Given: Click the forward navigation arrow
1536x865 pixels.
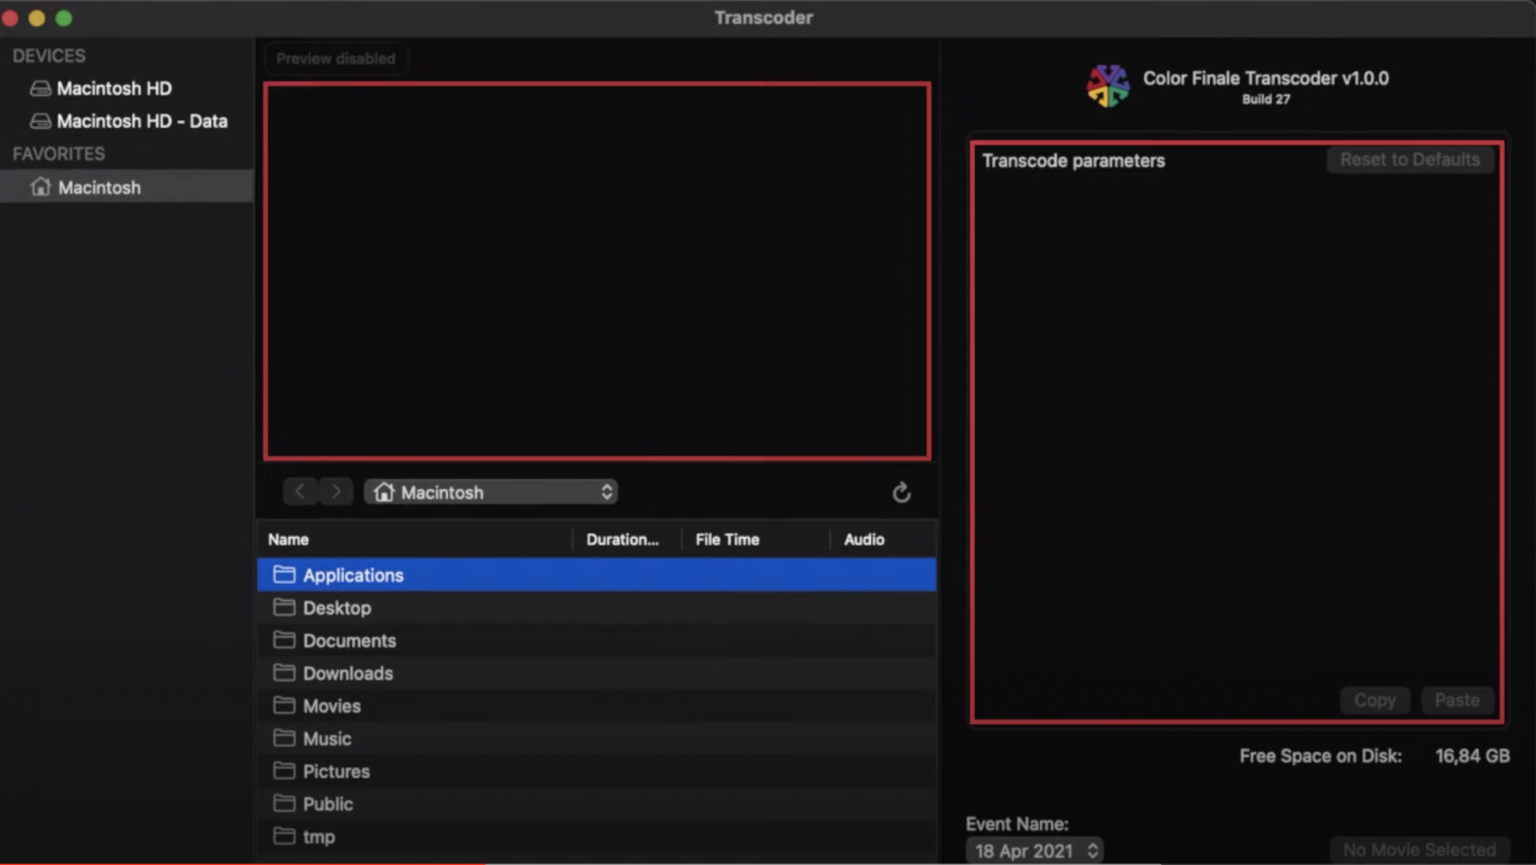Looking at the screenshot, I should (336, 491).
